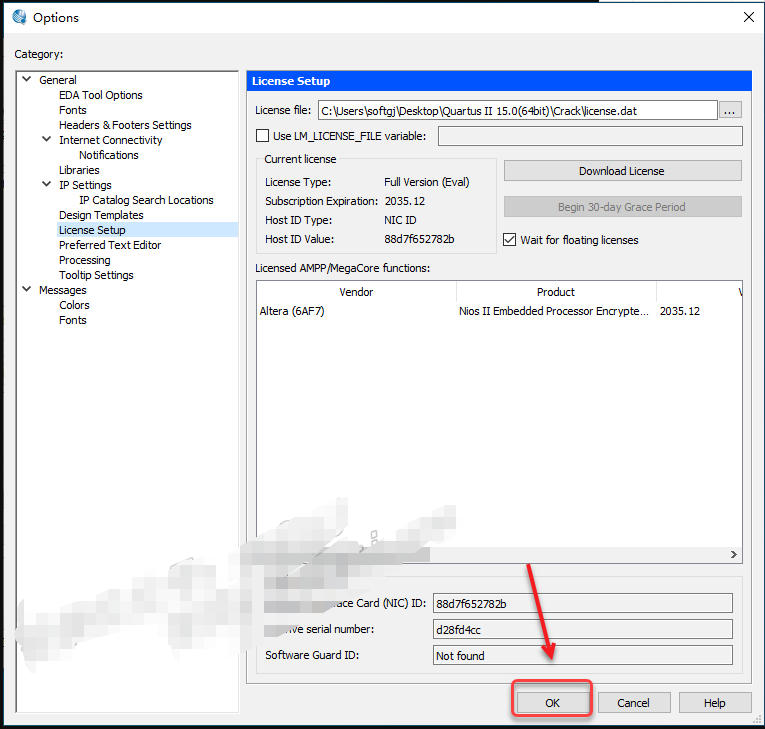Select Headers & Footers Settings
The width and height of the screenshot is (765, 729).
[125, 125]
